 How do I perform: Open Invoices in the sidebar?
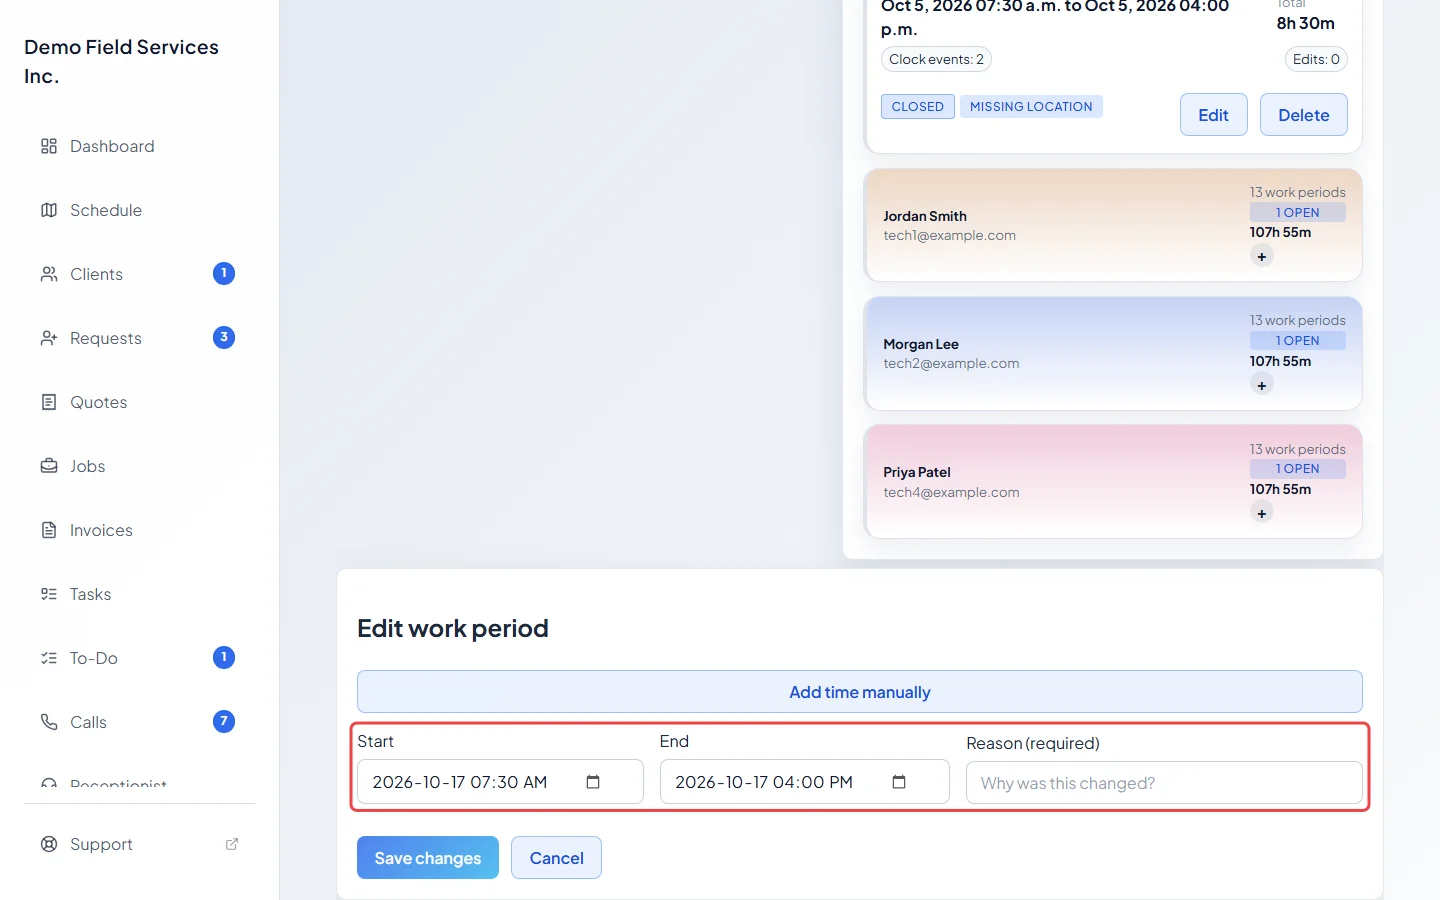click(139, 530)
